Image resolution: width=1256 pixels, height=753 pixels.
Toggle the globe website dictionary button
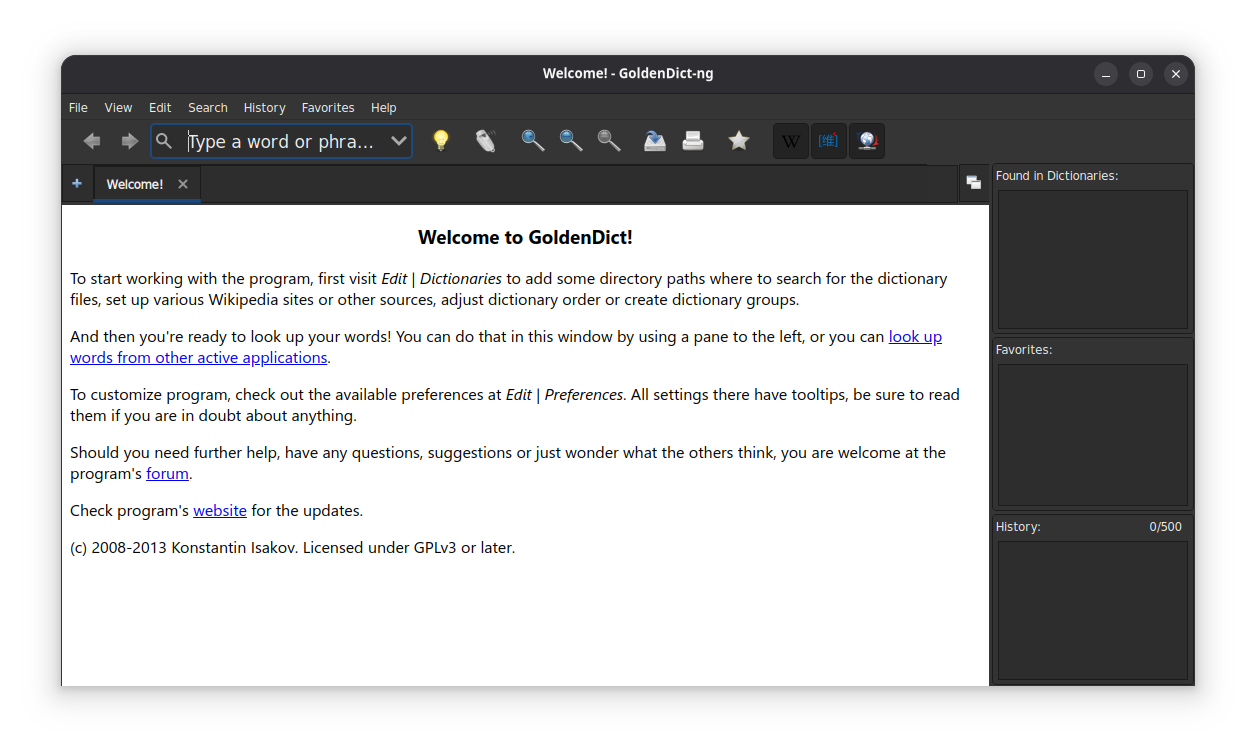pos(867,141)
